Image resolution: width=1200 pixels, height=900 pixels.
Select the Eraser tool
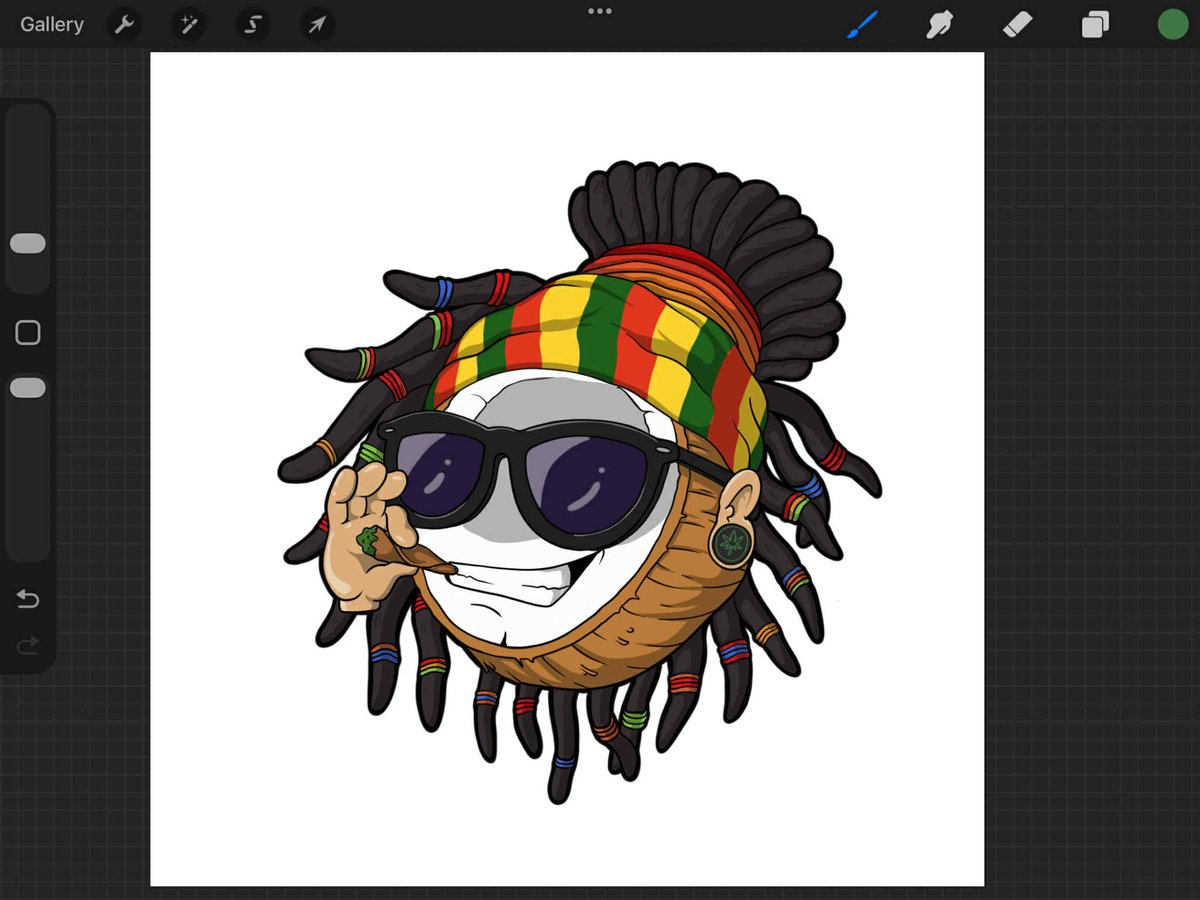pos(1017,25)
